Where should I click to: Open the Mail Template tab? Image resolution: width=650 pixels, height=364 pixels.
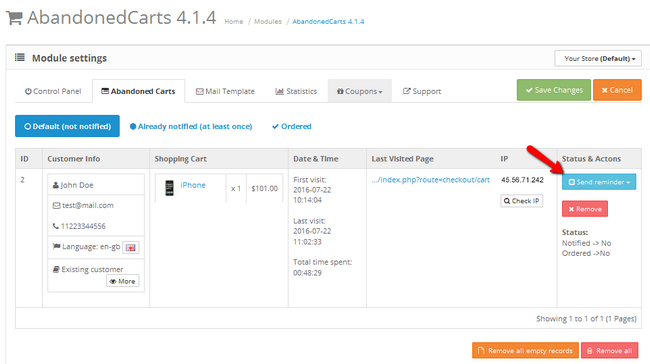pos(225,91)
